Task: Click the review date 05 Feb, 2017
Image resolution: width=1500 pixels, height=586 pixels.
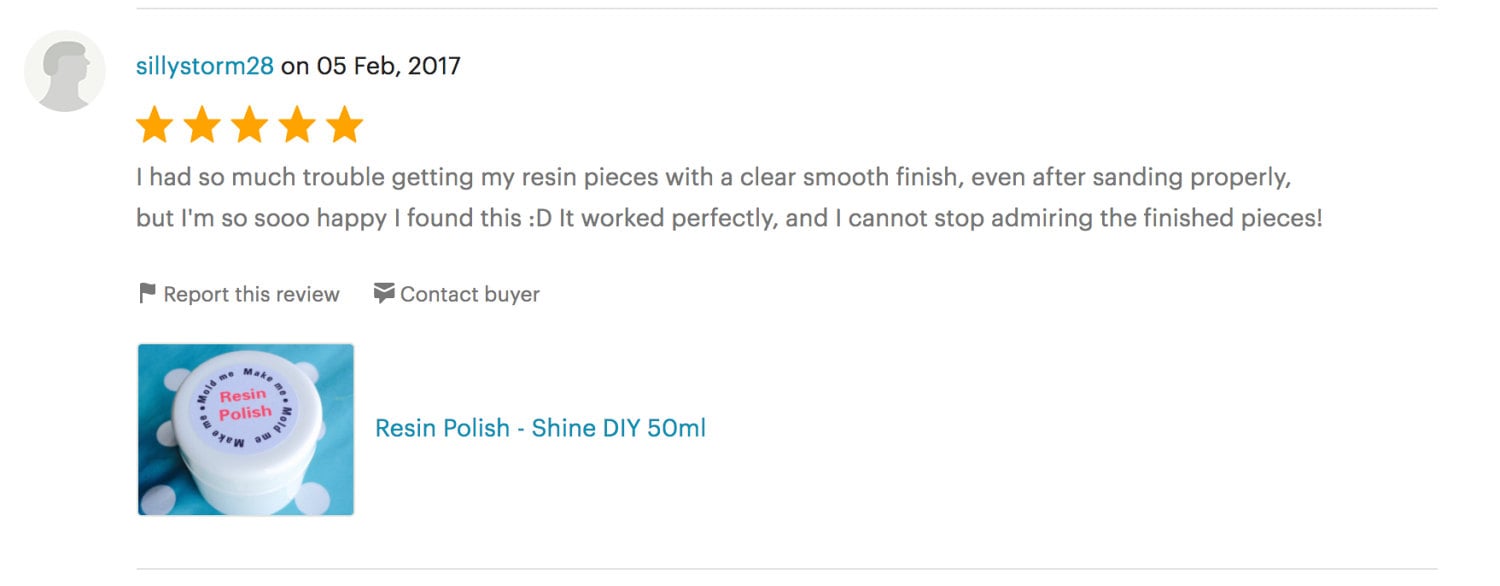Action: pyautogui.click(x=388, y=67)
